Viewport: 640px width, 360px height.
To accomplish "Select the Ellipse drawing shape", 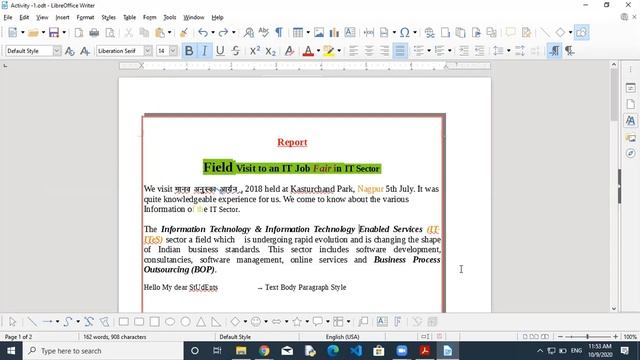I will click(x=170, y=322).
